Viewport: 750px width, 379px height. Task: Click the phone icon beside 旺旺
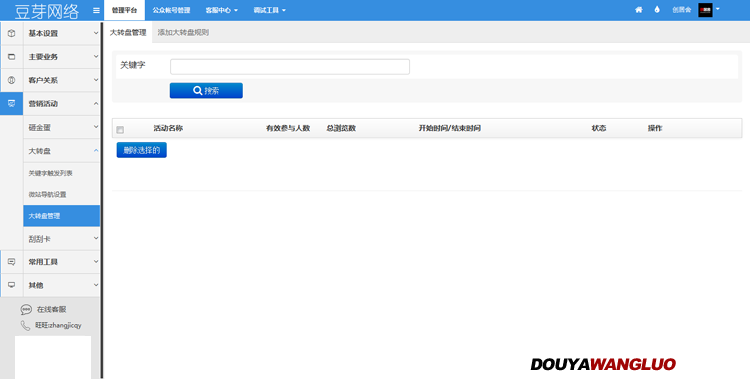tap(25, 325)
